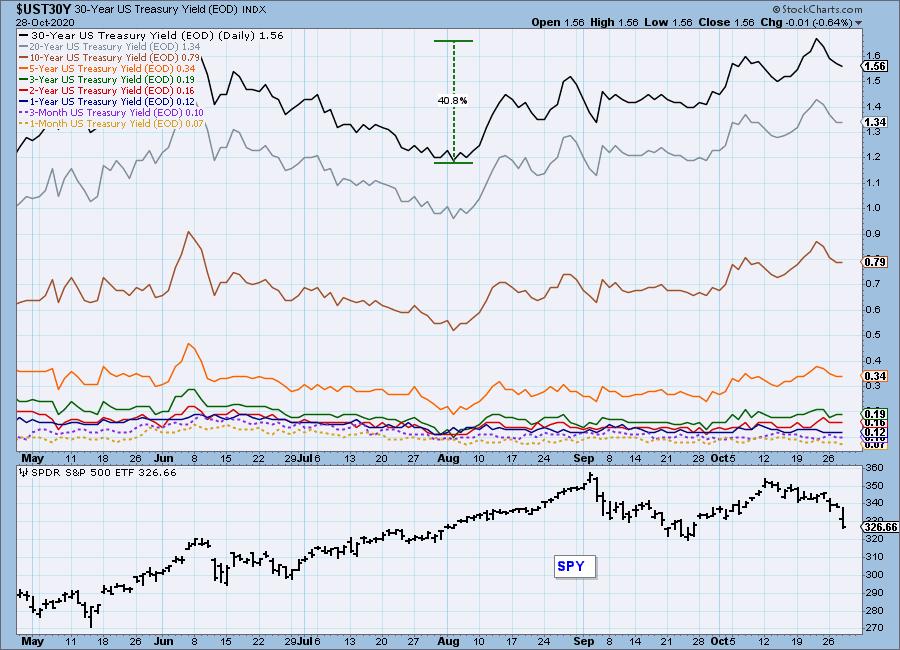The image size is (900, 650).
Task: Click the 0.79 last-value tag on right axis
Action: 875,262
